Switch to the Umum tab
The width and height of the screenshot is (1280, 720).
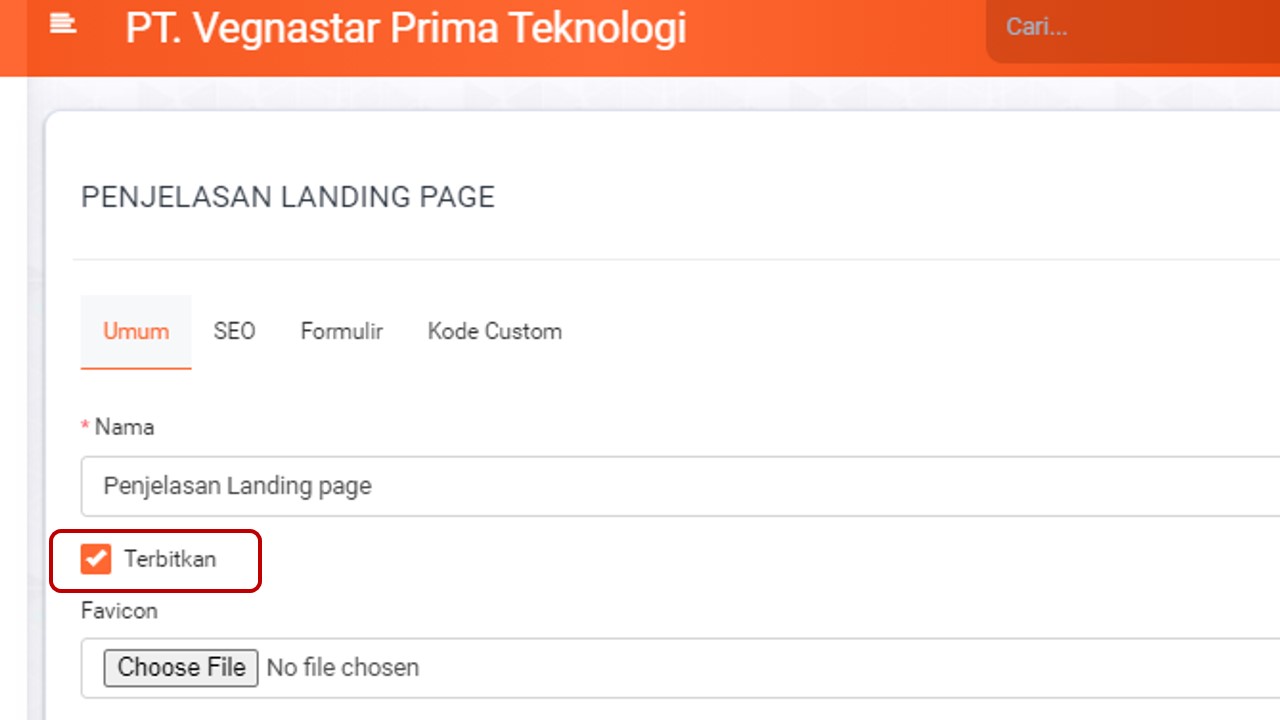click(x=136, y=332)
